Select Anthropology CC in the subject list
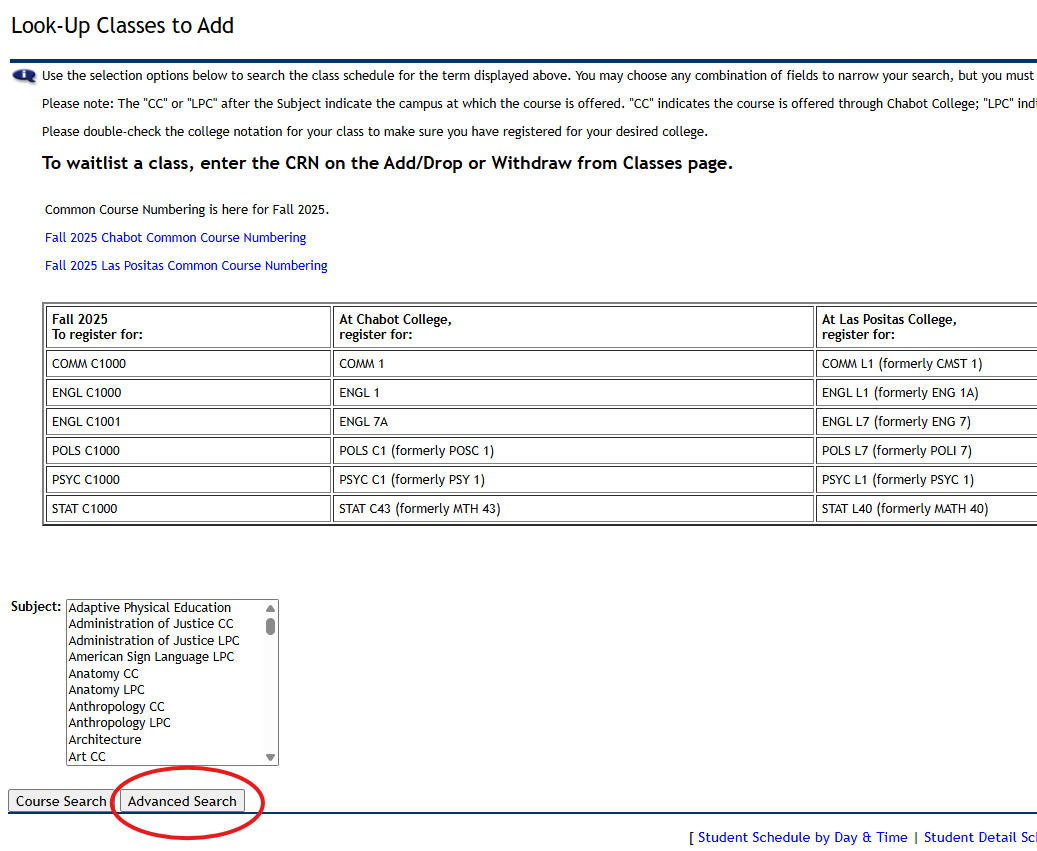Image resolution: width=1037 pixels, height=851 pixels. click(117, 707)
